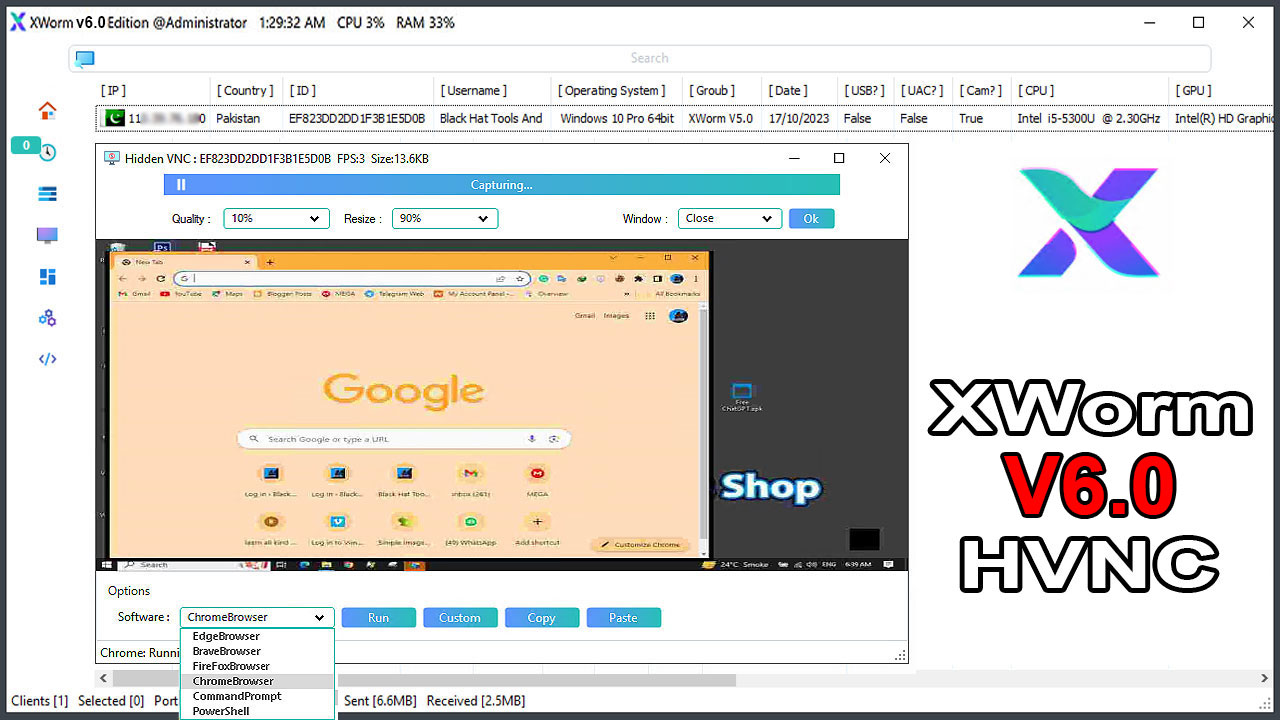Open the Home panel from the sidebar

pos(47,111)
